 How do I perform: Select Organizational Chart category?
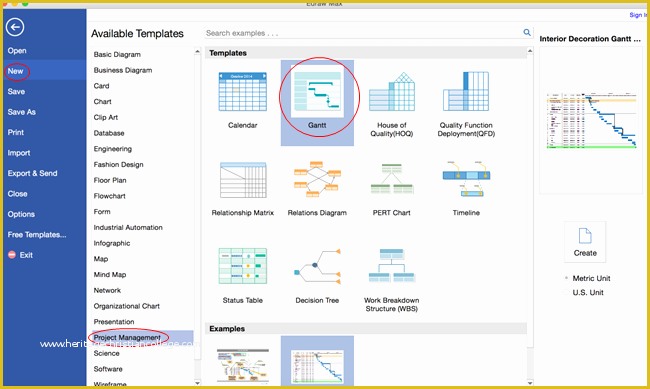coord(126,306)
